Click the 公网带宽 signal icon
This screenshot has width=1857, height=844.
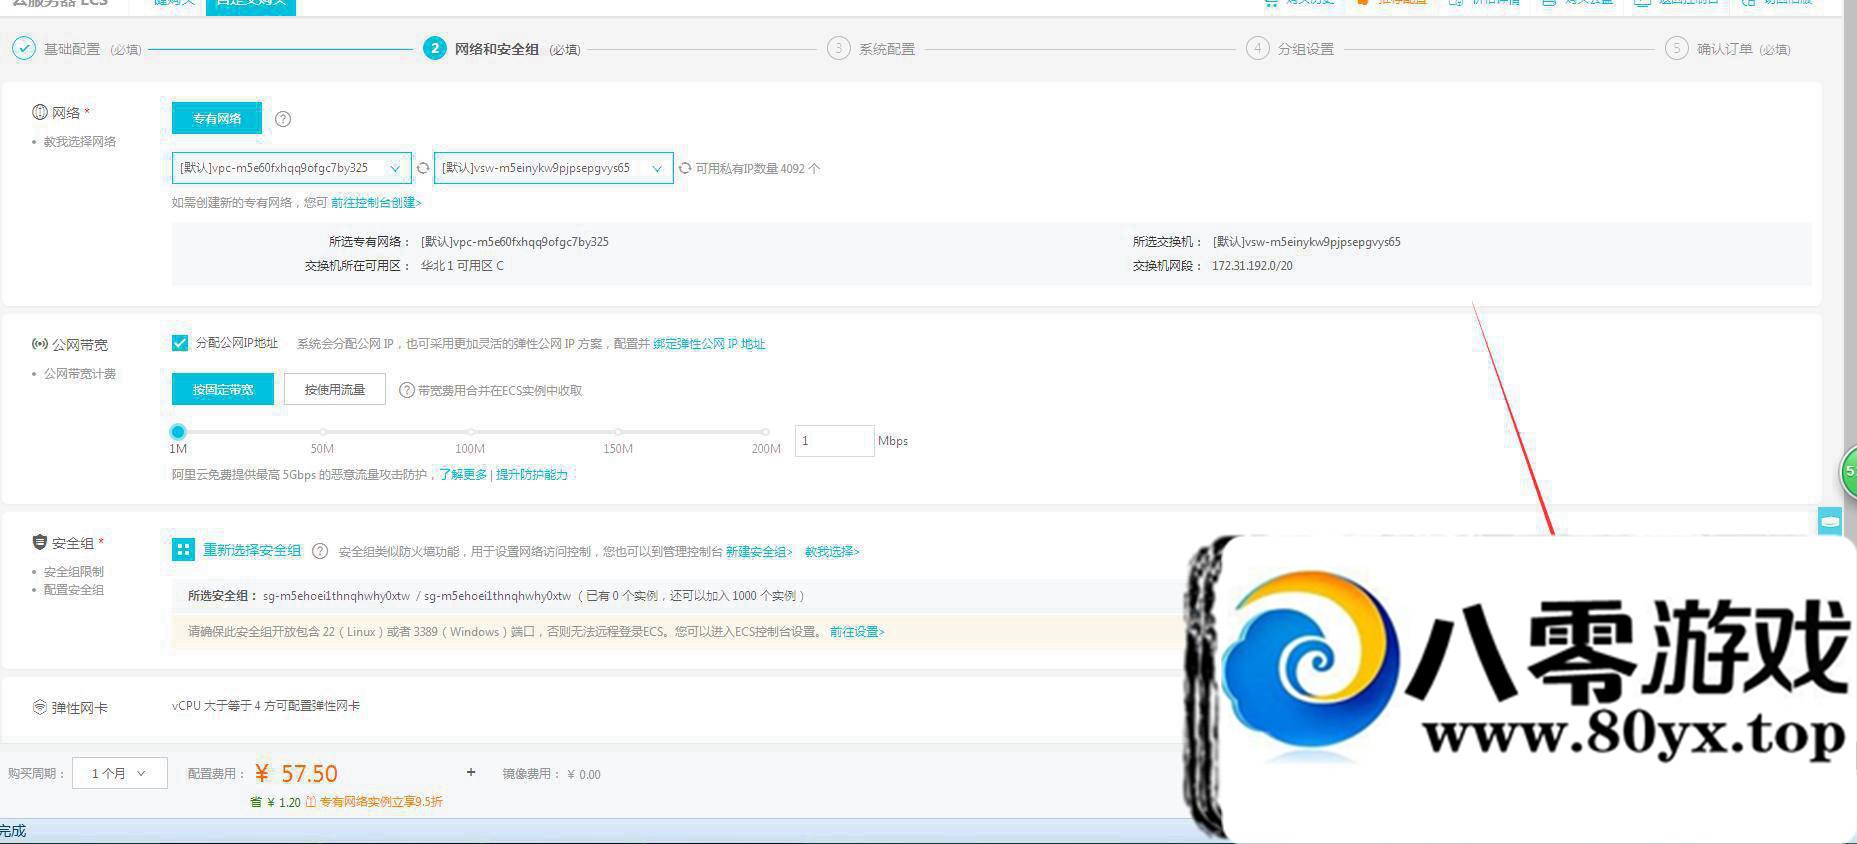[40, 344]
